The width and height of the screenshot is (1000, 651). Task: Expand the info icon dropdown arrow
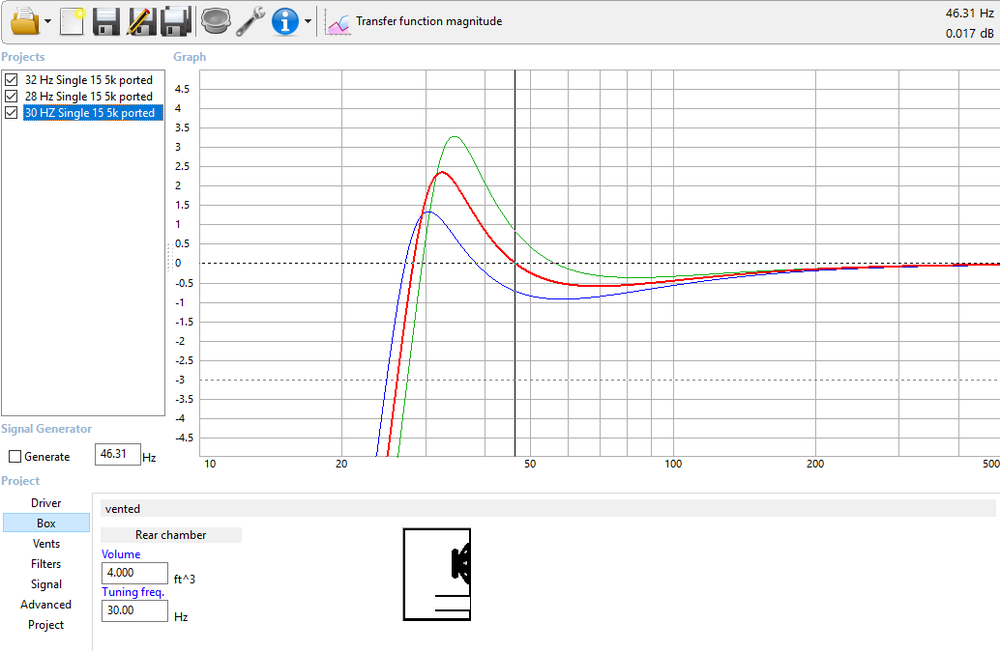coord(307,22)
